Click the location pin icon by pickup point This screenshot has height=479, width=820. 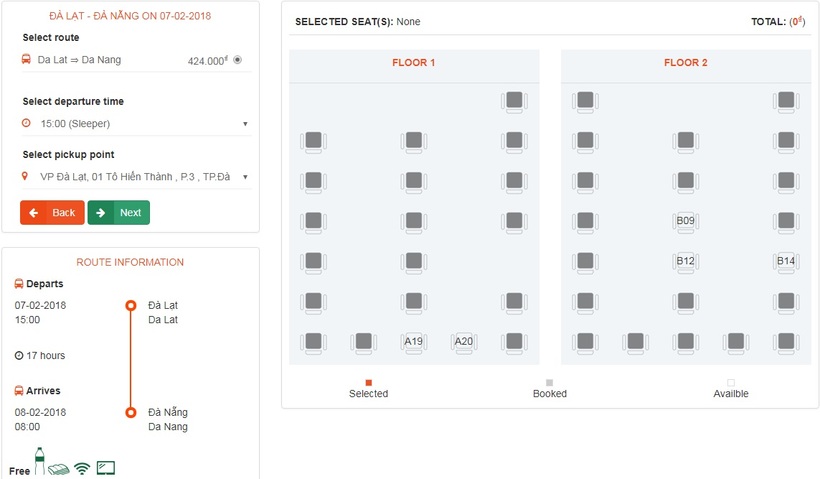[x=25, y=176]
